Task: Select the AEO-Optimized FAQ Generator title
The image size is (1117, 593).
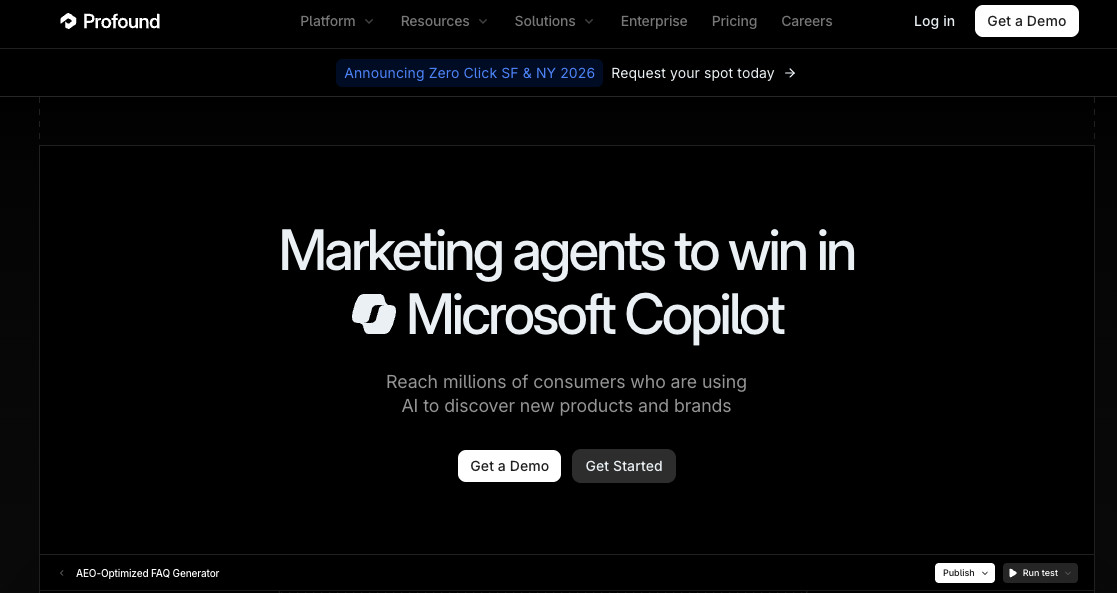Action: tap(147, 573)
